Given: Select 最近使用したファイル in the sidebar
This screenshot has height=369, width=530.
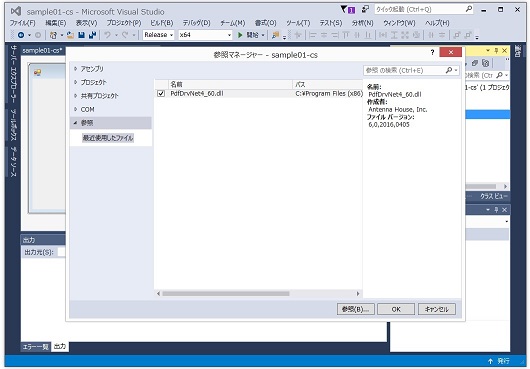Looking at the screenshot, I should (108, 138).
